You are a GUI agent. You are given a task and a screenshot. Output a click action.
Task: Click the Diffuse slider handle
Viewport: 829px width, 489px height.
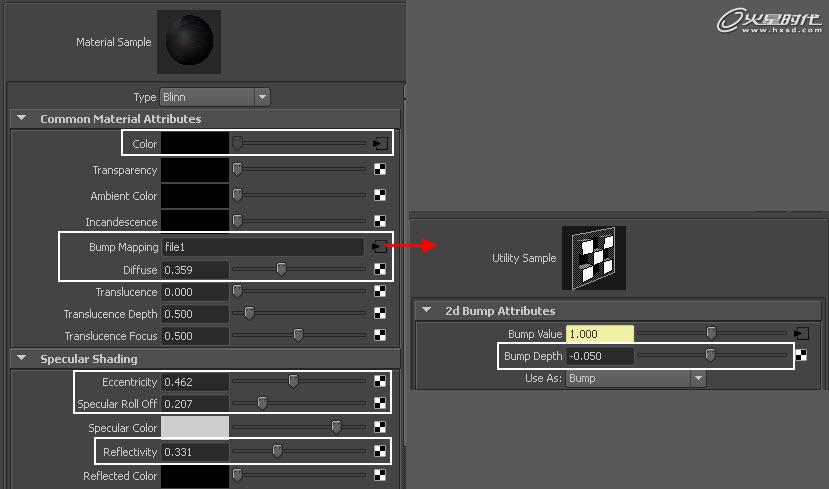pyautogui.click(x=281, y=269)
